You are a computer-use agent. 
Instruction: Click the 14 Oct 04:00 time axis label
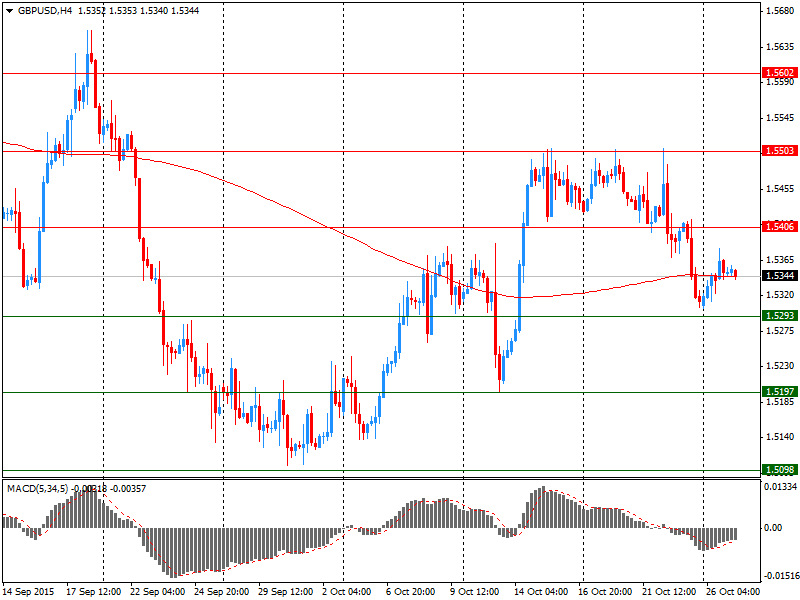click(541, 592)
